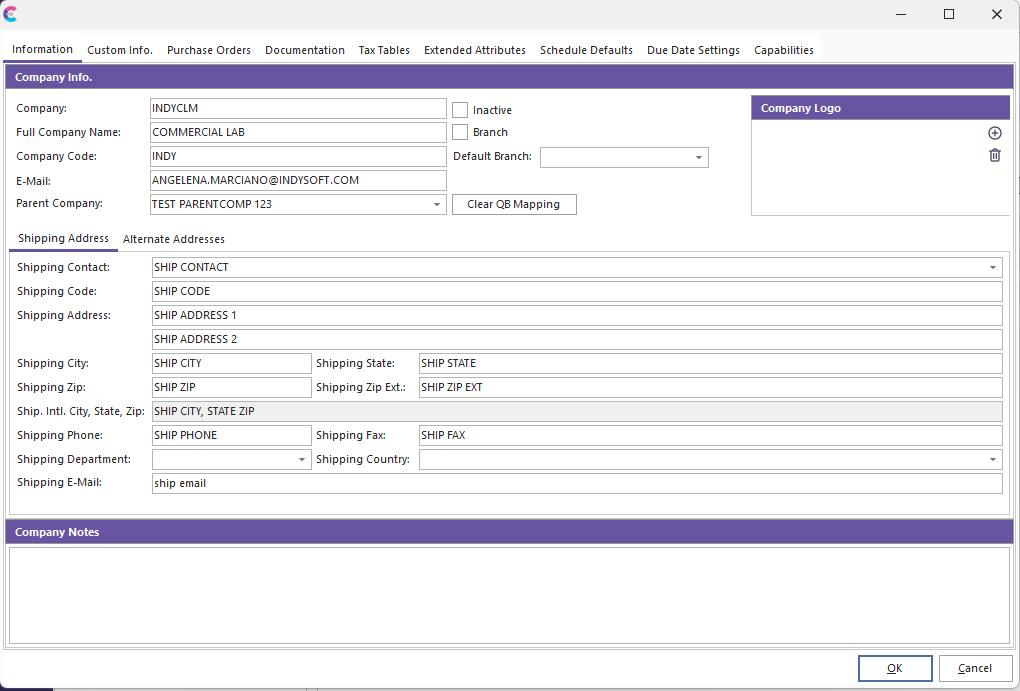The width and height of the screenshot is (1020, 691).
Task: Click the delete company logo trash icon
Action: pyautogui.click(x=994, y=155)
